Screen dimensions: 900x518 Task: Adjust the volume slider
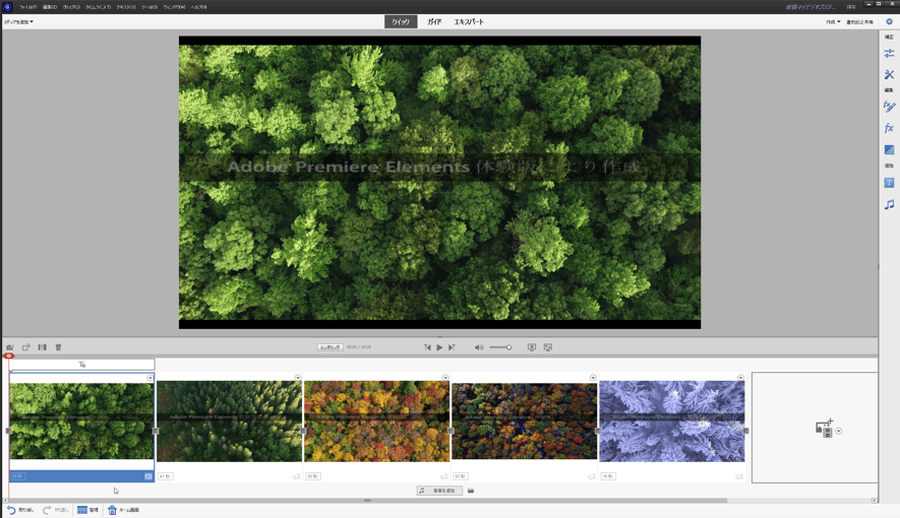501,347
